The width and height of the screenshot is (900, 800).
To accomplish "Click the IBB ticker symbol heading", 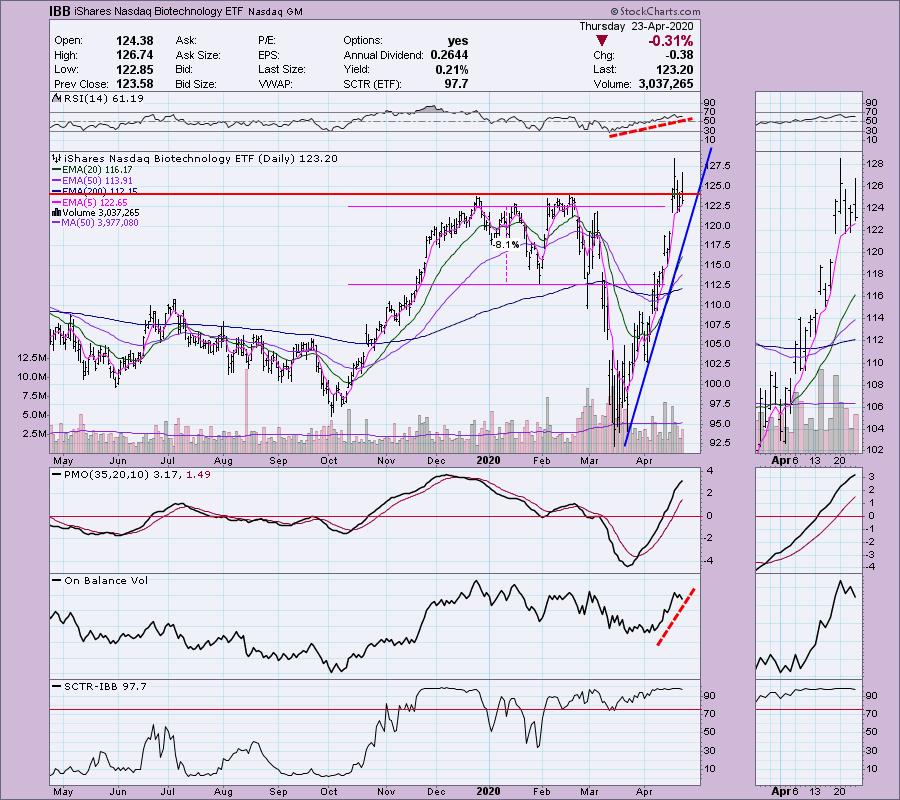I will coord(60,11).
